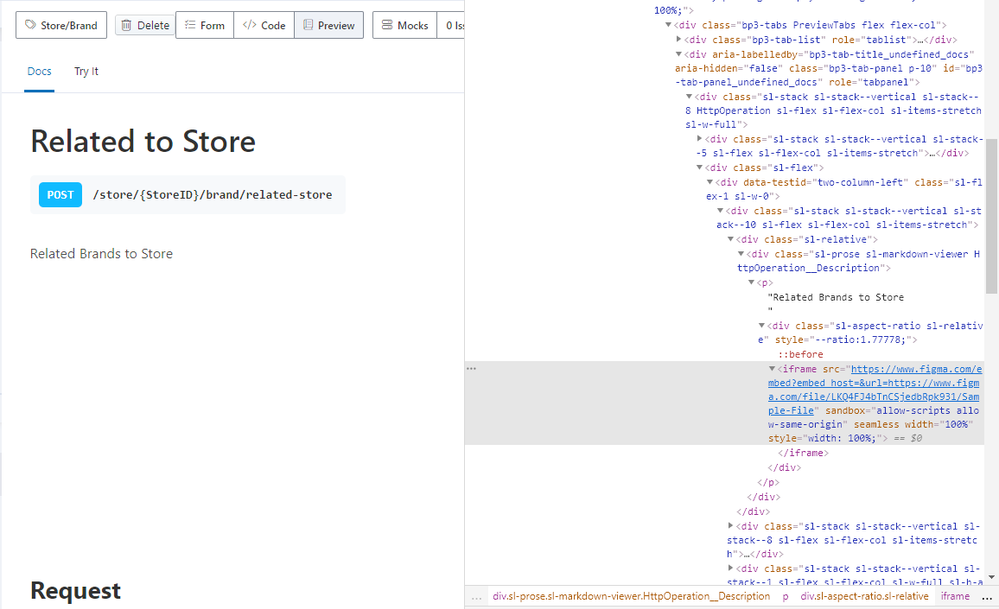999x609 pixels.
Task: Click the server icon on the Mocks button
Action: (387, 25)
